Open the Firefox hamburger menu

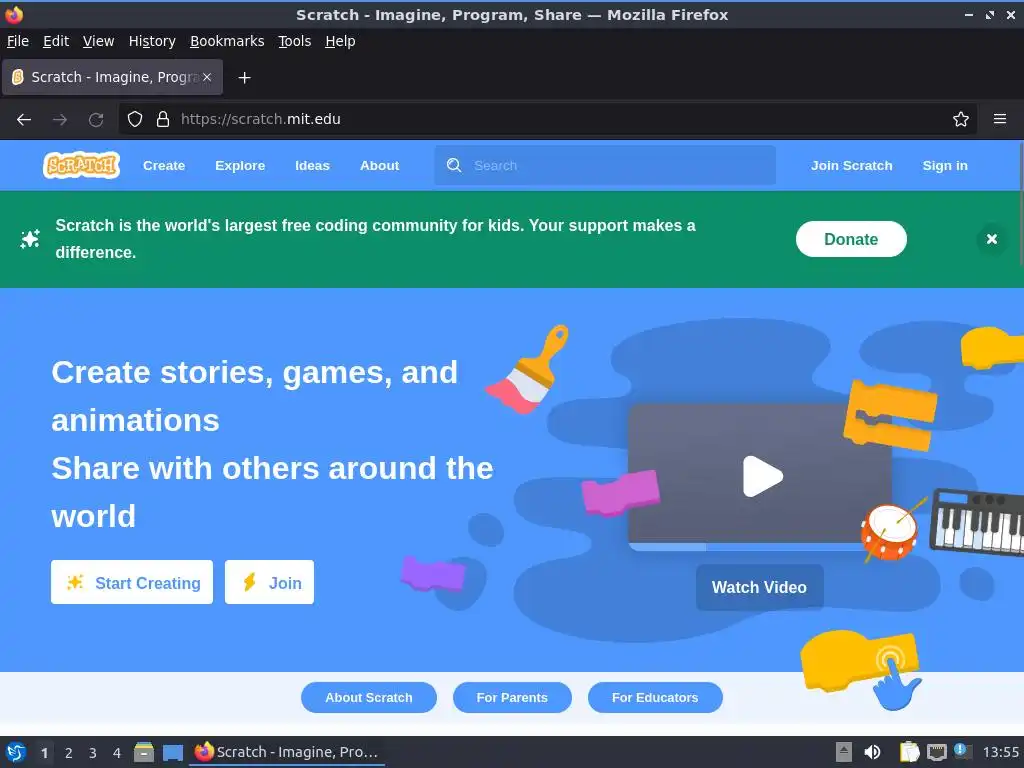point(1000,120)
